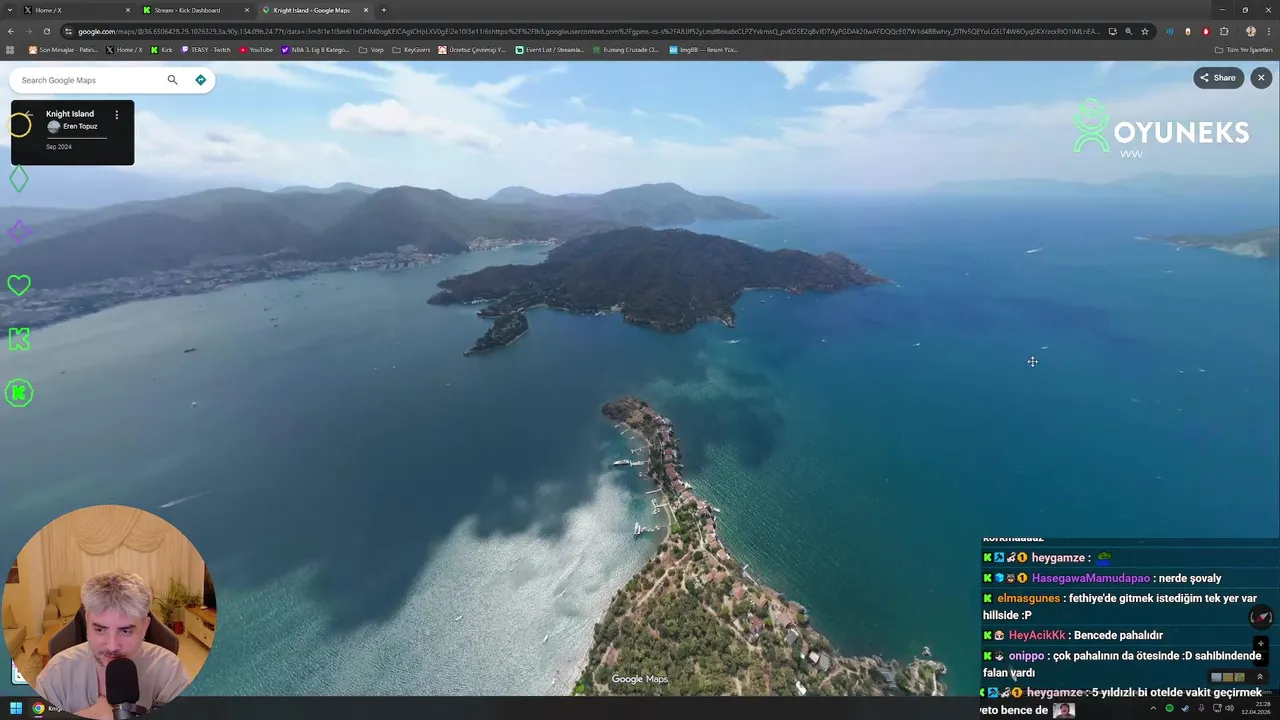Click the address bar URL
The height and width of the screenshot is (720, 1280).
(x=590, y=31)
